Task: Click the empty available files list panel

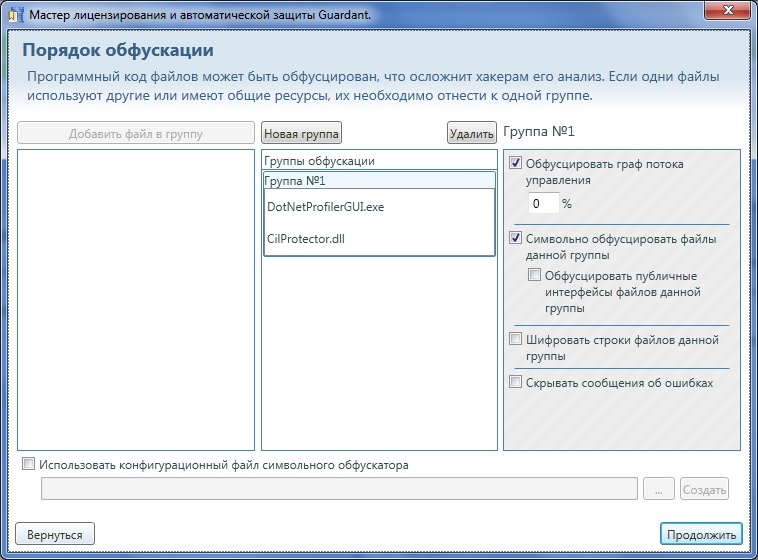Action: coord(136,300)
